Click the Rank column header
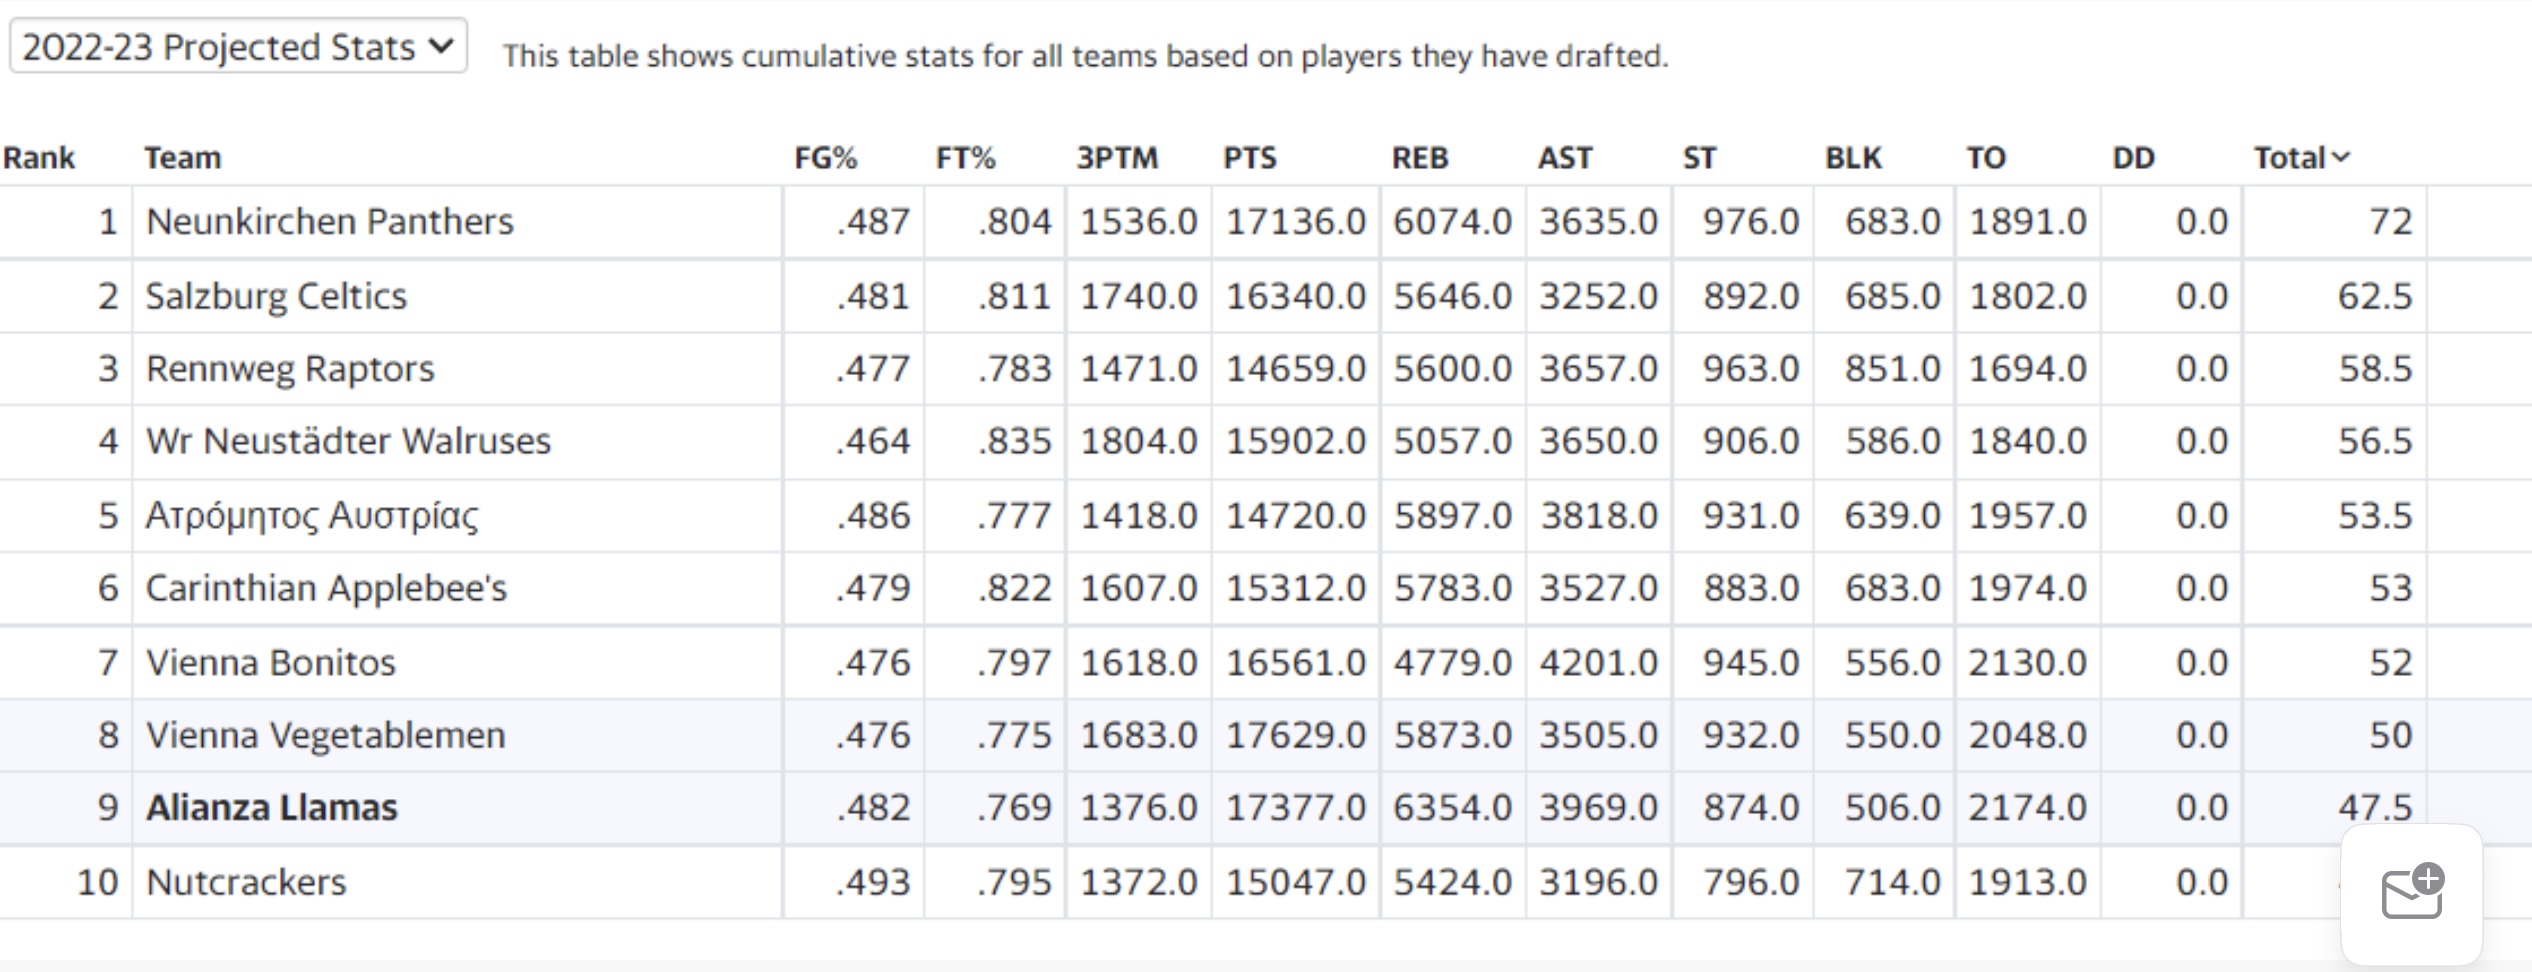Image resolution: width=2532 pixels, height=972 pixels. point(39,158)
